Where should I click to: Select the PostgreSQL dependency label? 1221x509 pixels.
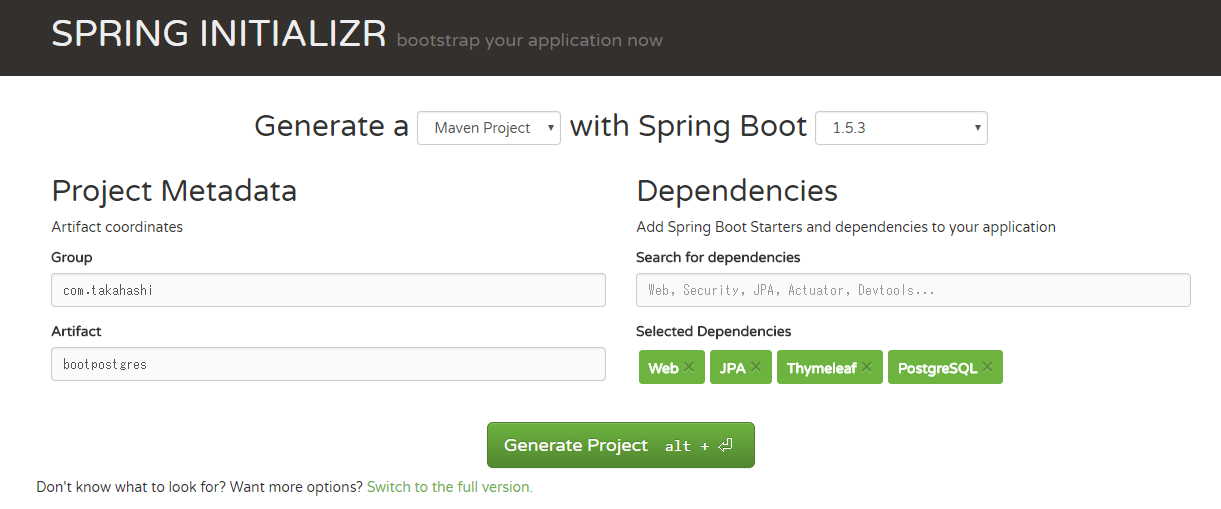[x=937, y=368]
